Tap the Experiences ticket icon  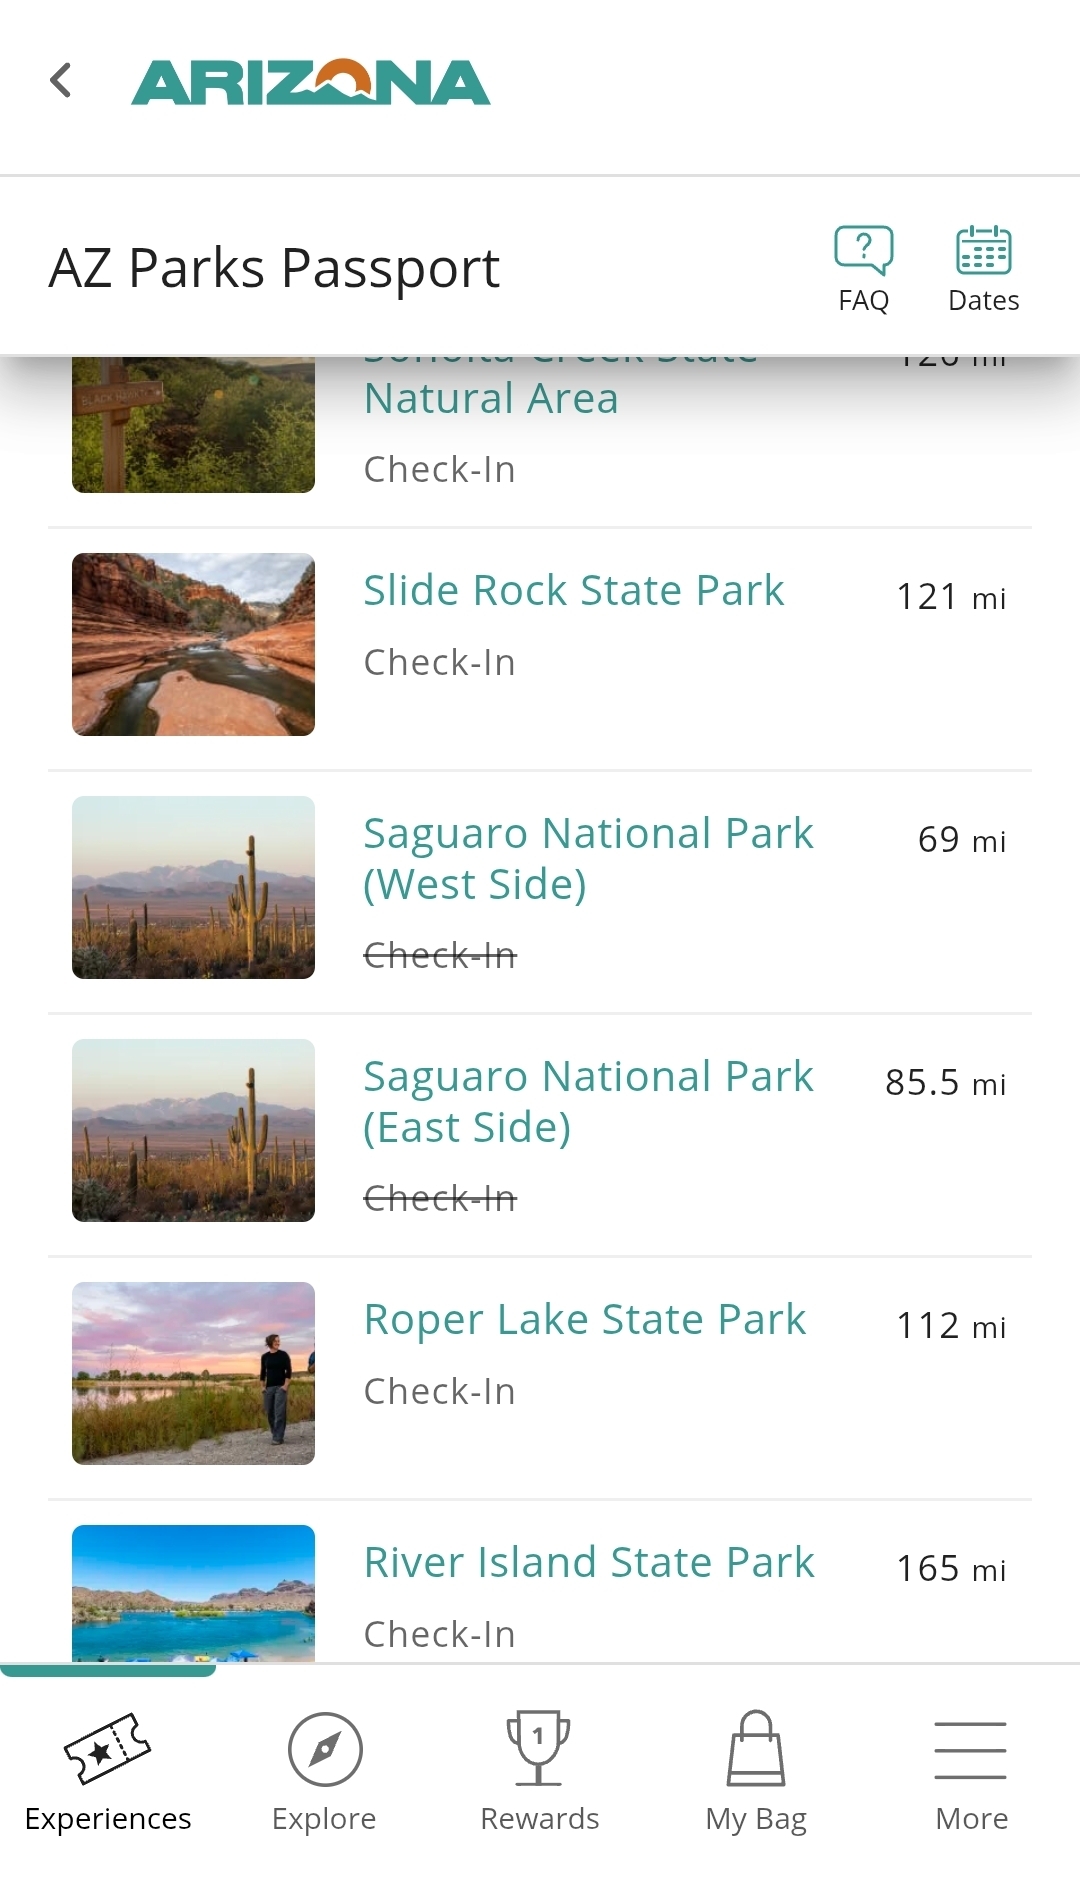107,1749
